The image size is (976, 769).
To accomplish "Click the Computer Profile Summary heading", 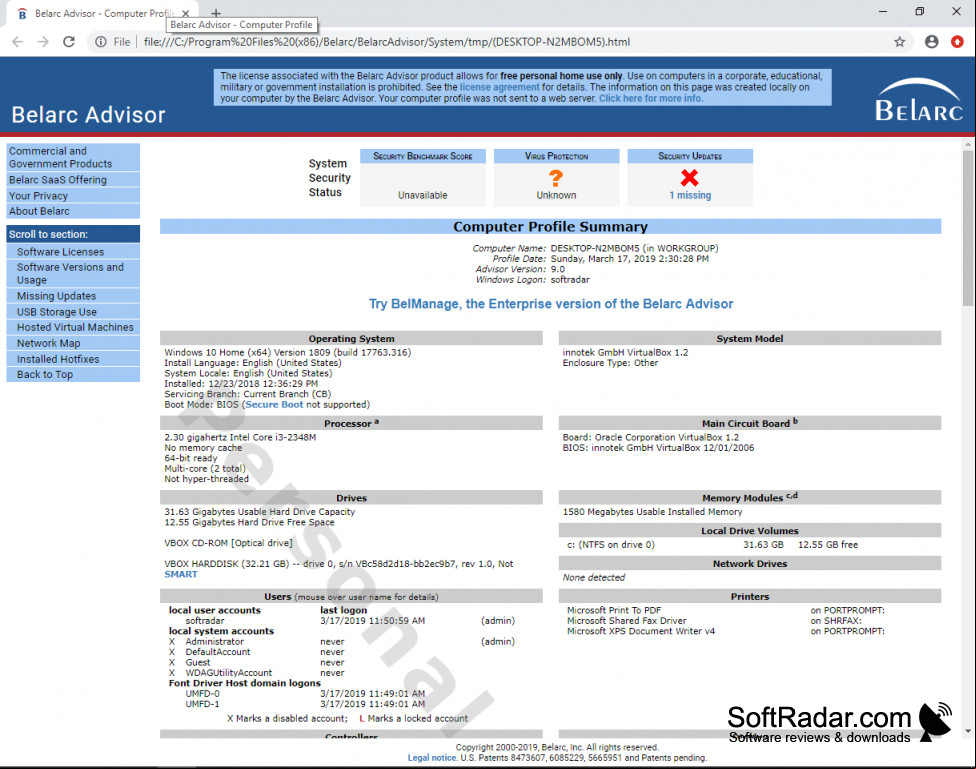I will (x=550, y=227).
